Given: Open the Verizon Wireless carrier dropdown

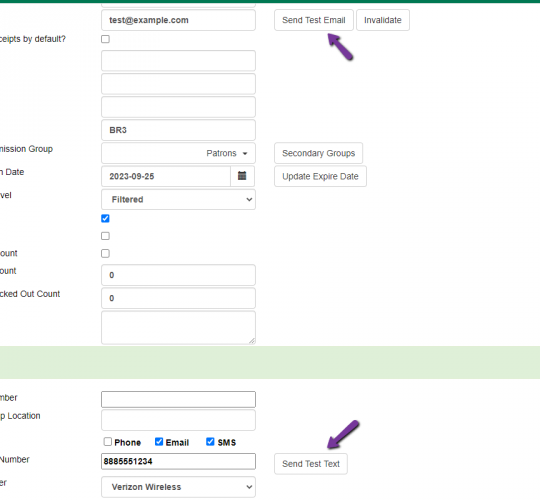Looking at the screenshot, I should point(178,487).
